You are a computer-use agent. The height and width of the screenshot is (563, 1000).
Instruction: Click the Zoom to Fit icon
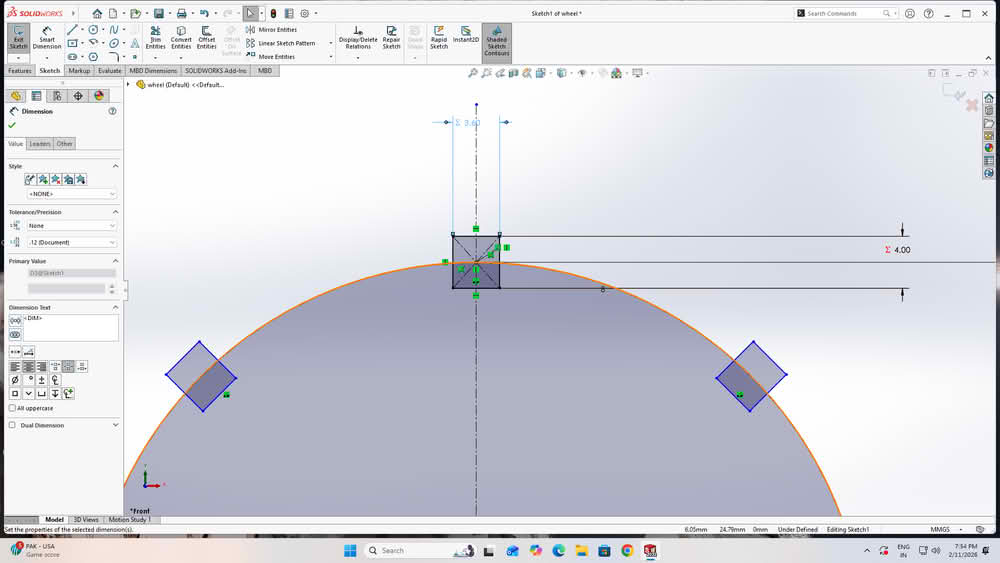pos(473,73)
